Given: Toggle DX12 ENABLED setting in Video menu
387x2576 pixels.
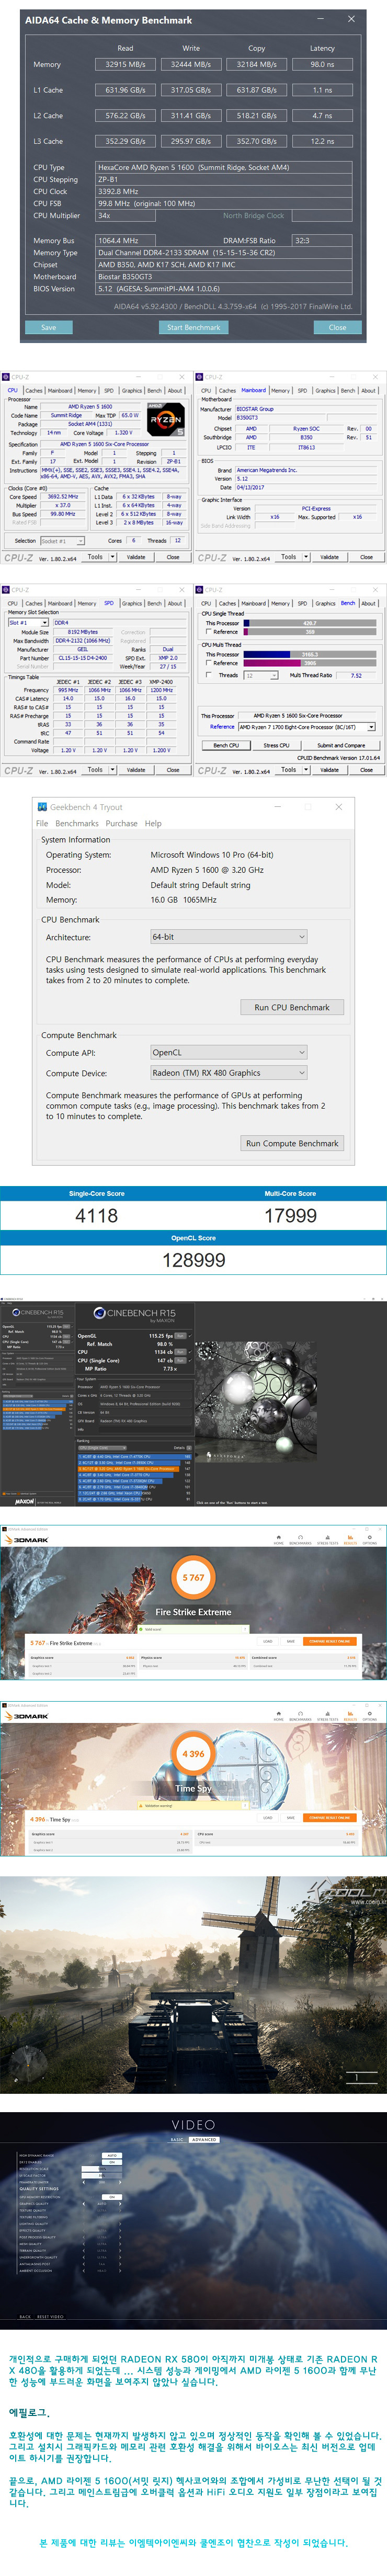Looking at the screenshot, I should (x=112, y=2162).
